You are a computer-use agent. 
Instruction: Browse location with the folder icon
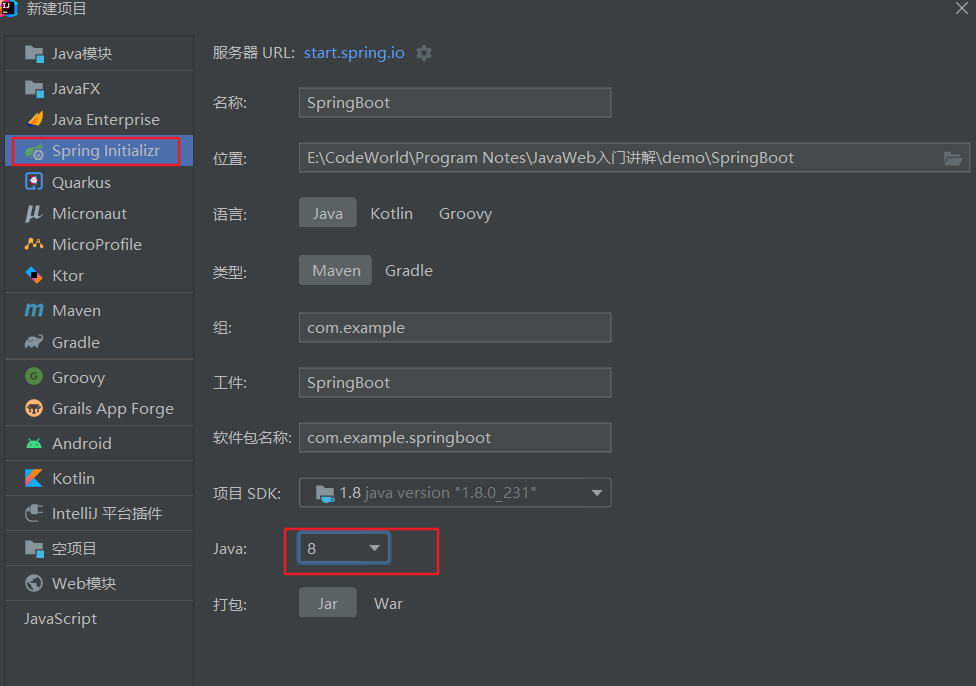(953, 158)
